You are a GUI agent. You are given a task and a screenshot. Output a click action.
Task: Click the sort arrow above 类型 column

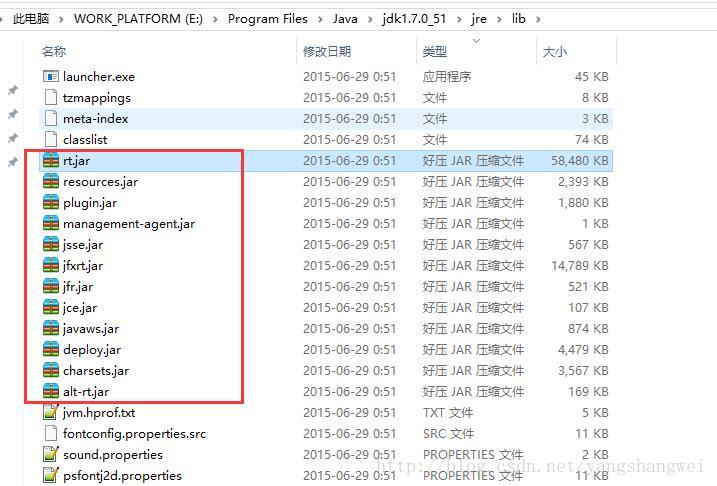476,41
